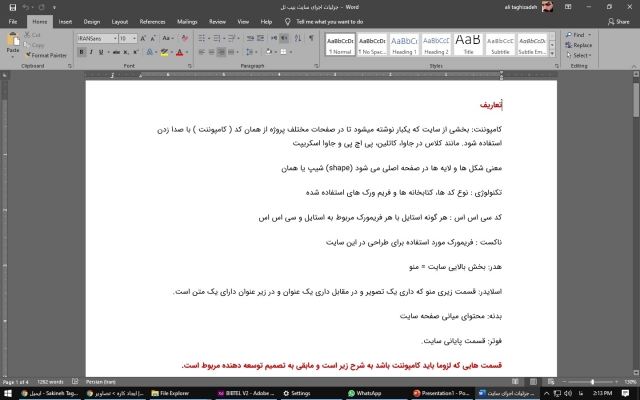Expand the Styles gallery more arrow

click(x=552, y=53)
